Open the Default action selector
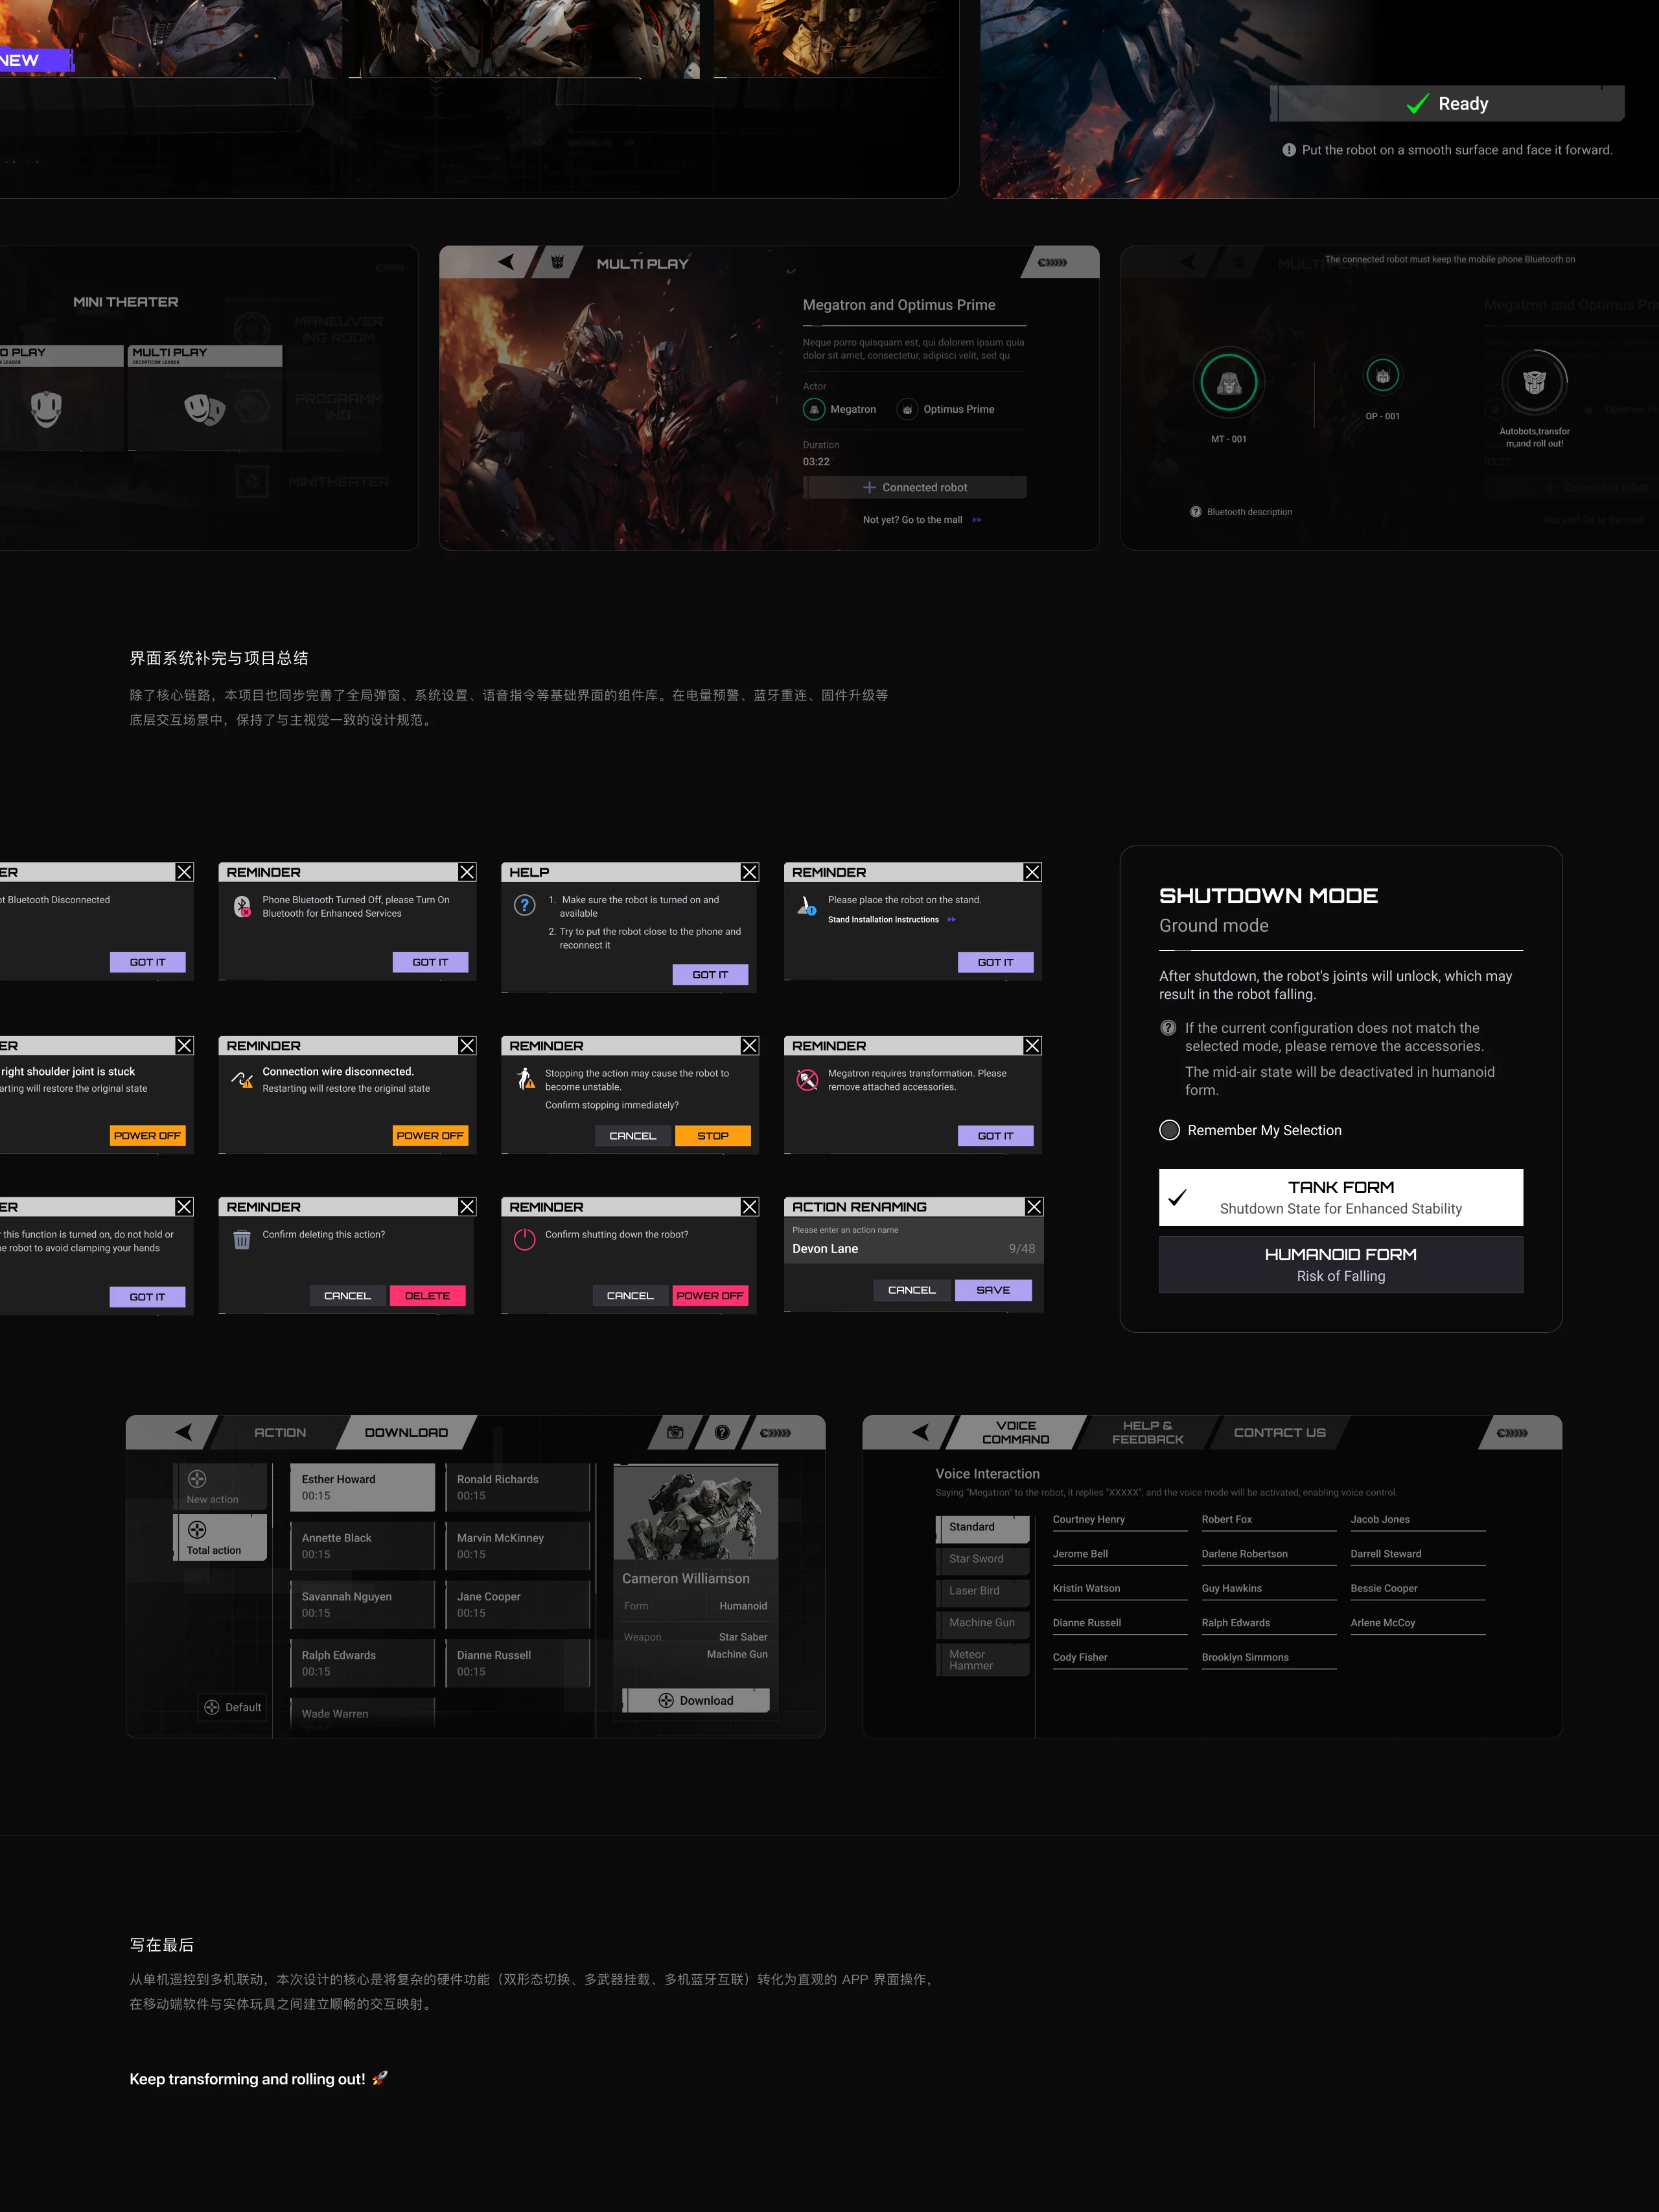 coord(233,1707)
